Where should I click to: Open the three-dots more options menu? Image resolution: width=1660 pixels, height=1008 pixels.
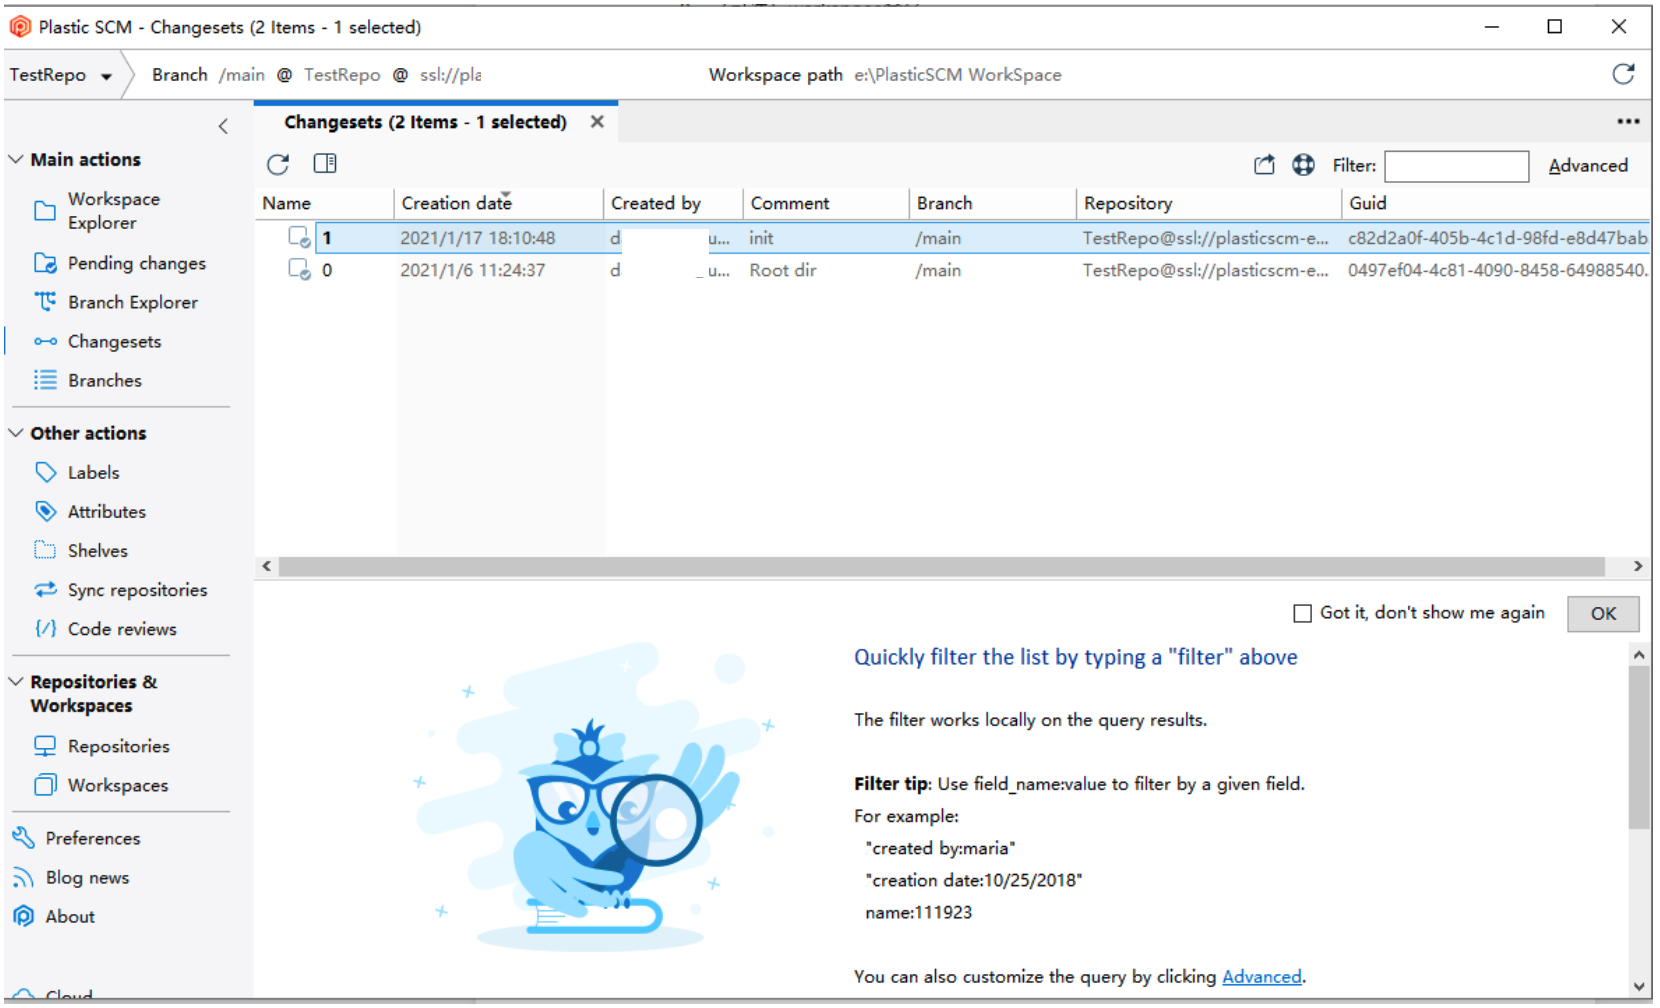point(1628,121)
